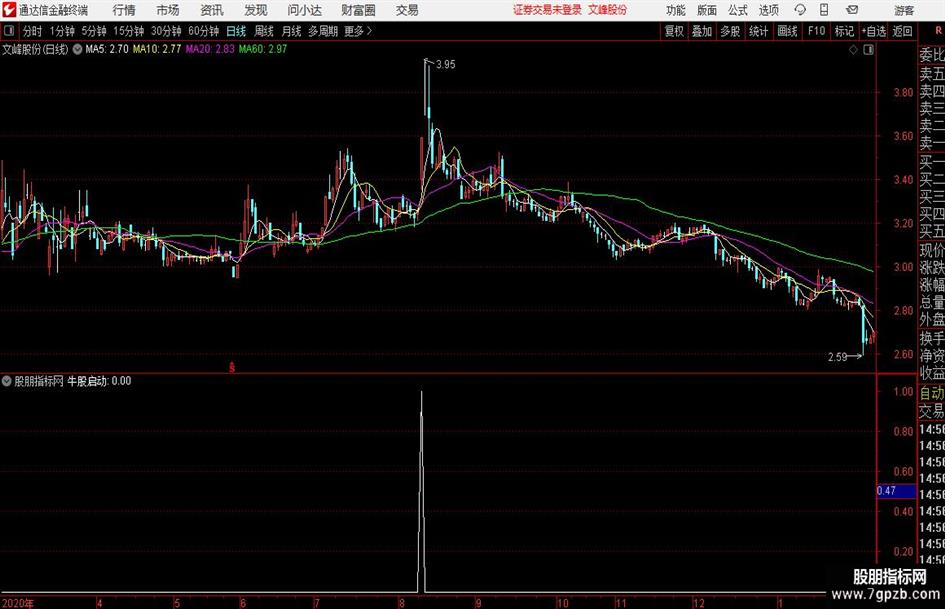Click the 游客 guest account label

(x=903, y=10)
